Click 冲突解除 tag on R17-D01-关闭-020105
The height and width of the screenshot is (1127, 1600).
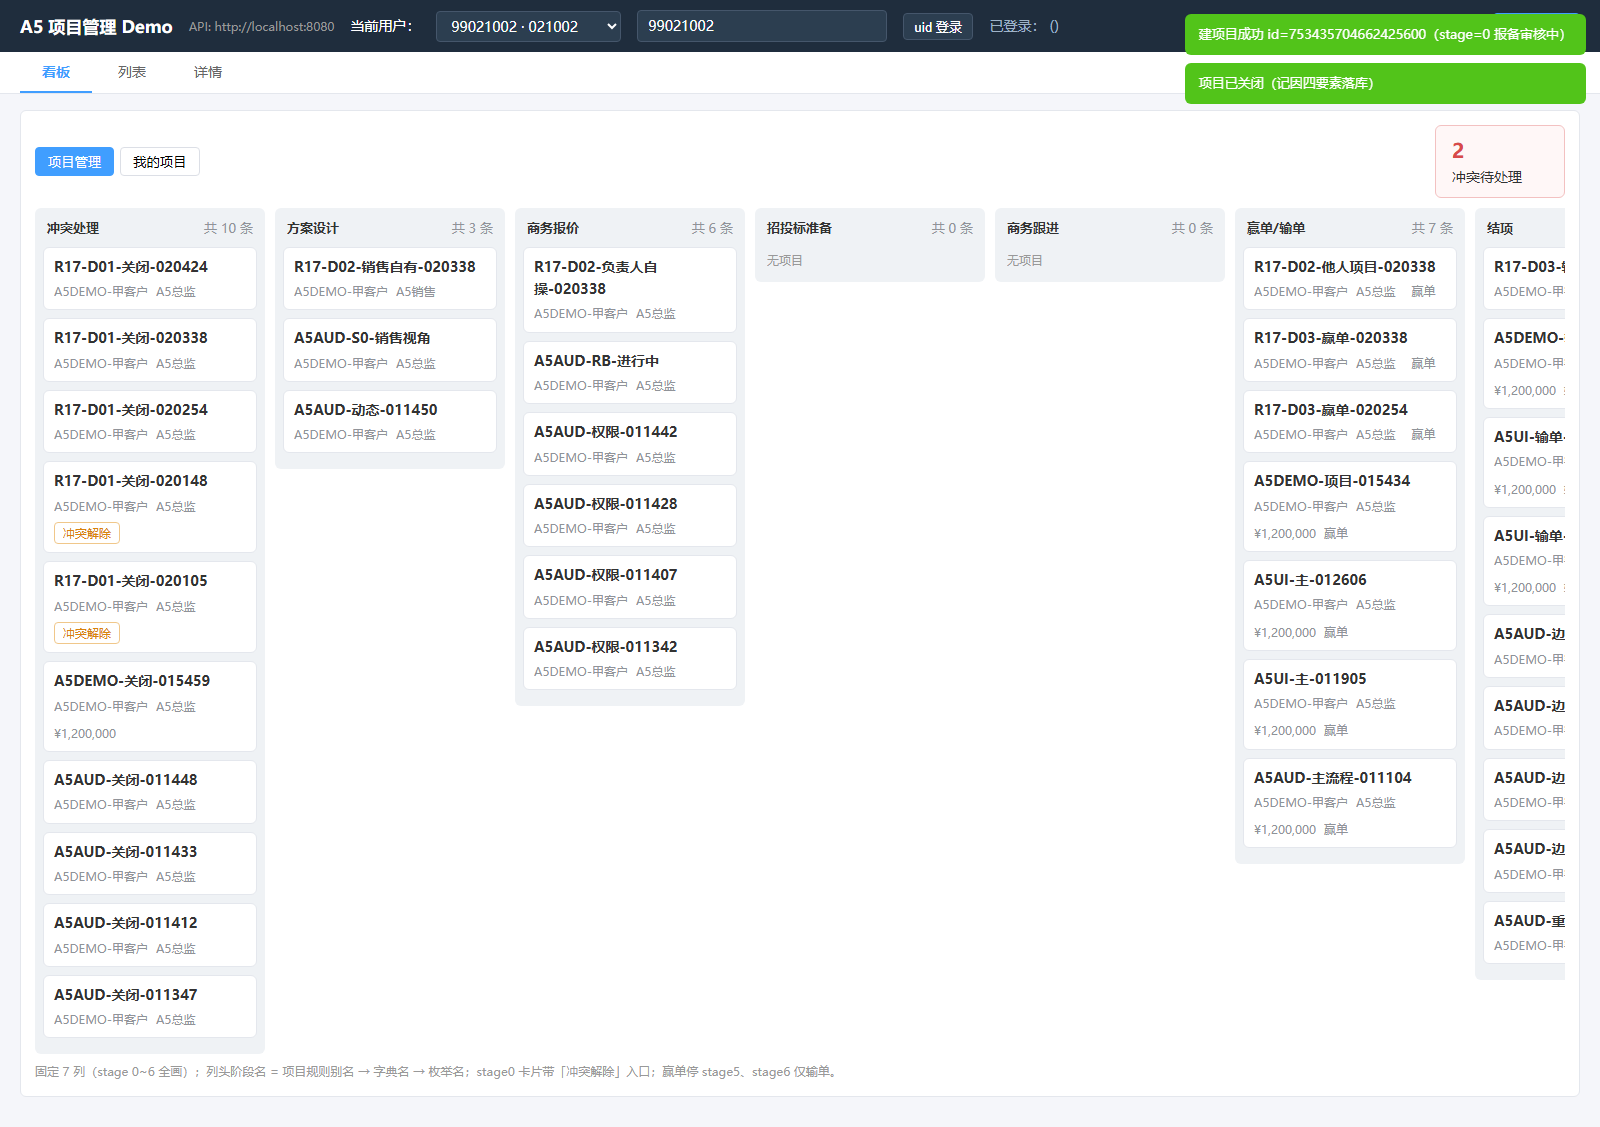point(87,633)
